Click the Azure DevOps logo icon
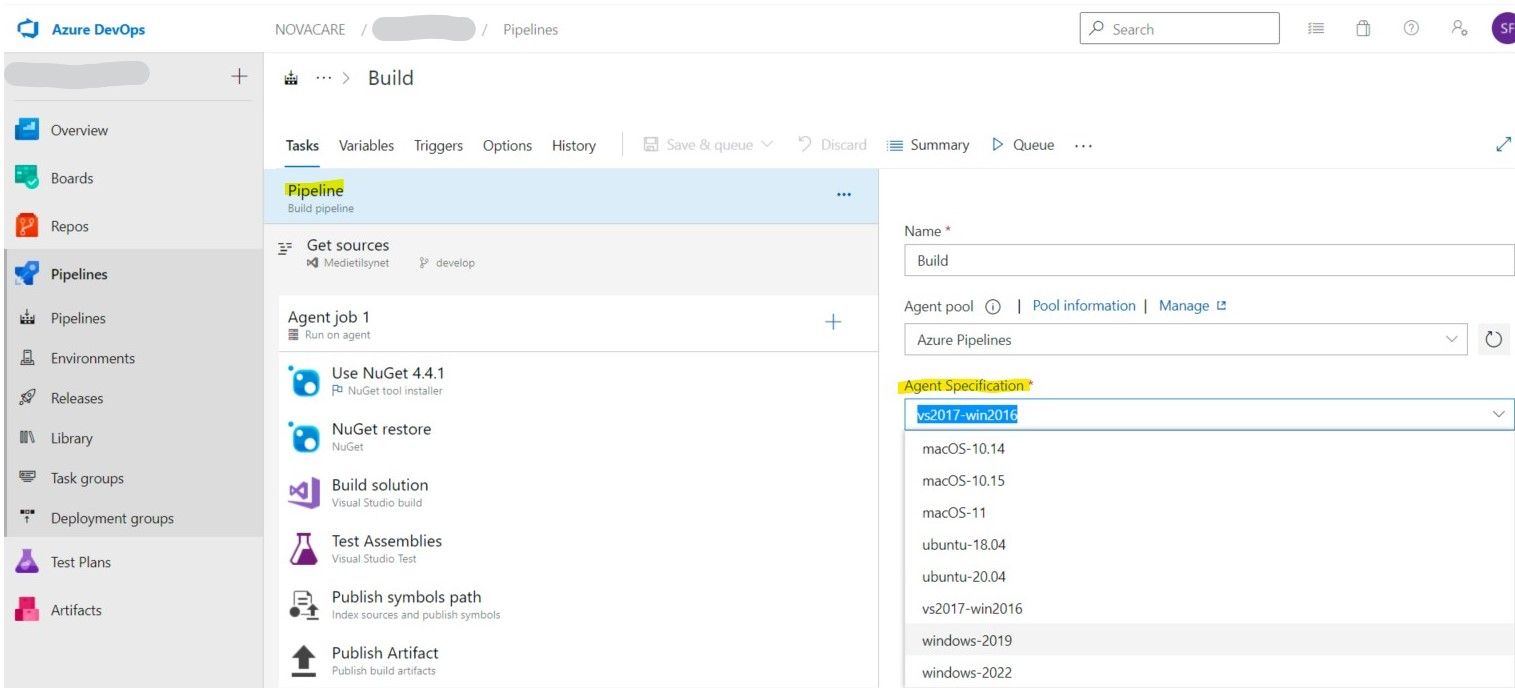This screenshot has height=688, width=1515. tap(27, 29)
